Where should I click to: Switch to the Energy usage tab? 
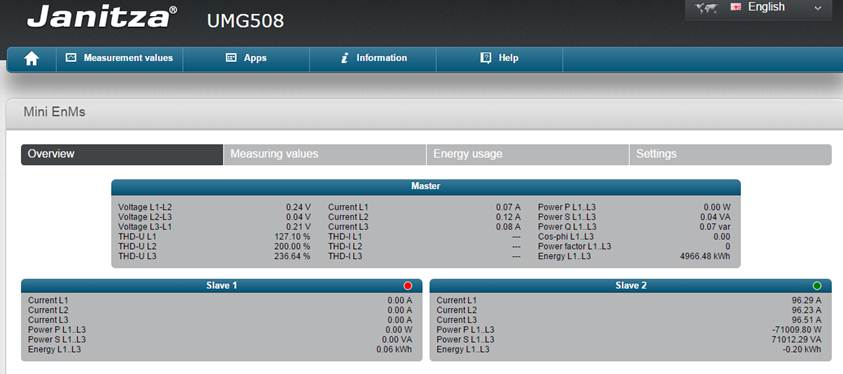527,154
